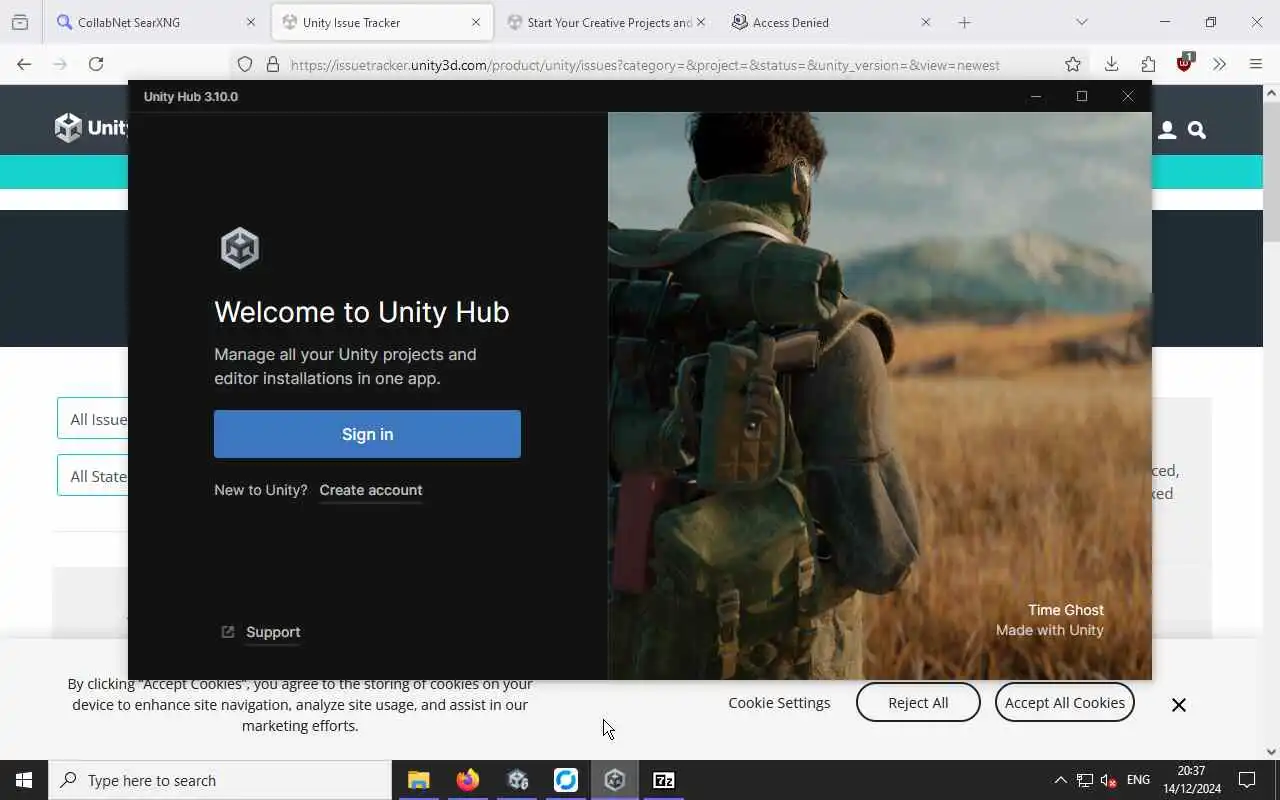Open the gear-box app on the taskbar
Screen dimensions: 1280x800
517,780
